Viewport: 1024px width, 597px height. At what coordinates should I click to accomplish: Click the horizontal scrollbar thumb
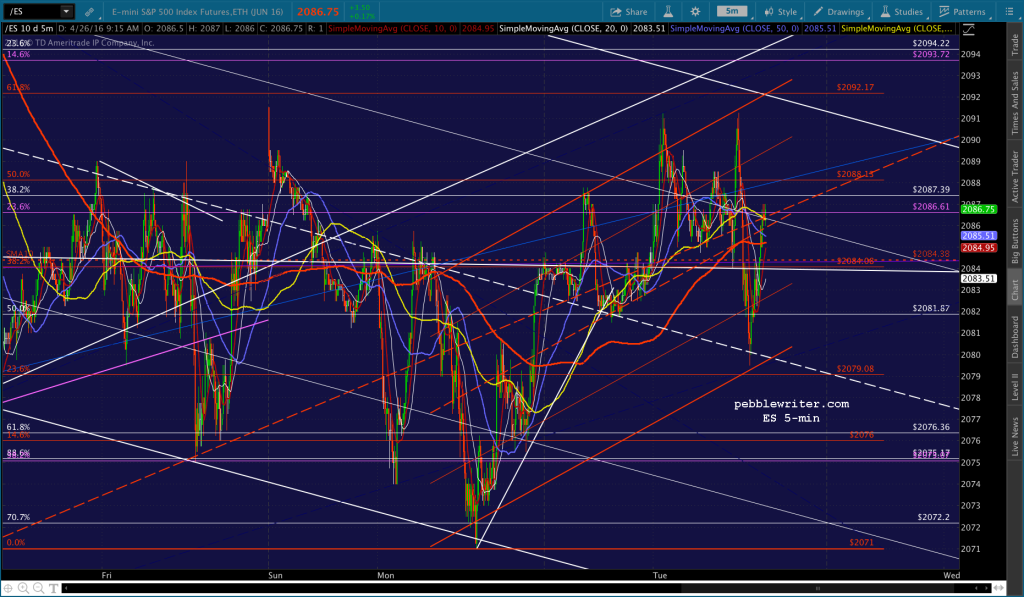coord(818,588)
